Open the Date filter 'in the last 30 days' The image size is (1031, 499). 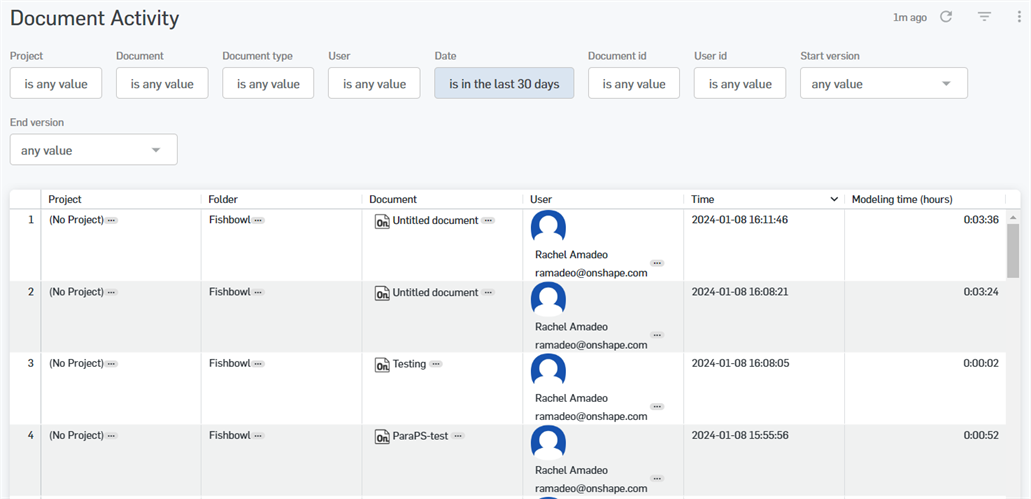(504, 84)
